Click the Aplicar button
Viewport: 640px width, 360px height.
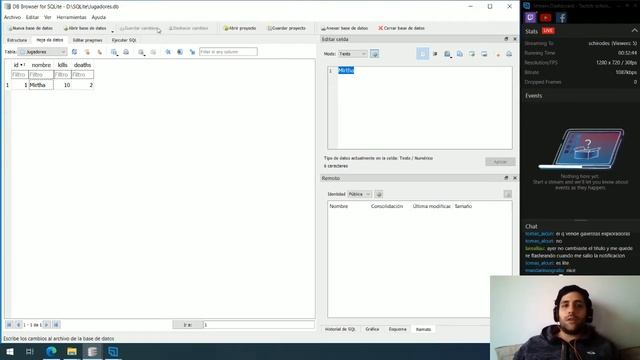[x=500, y=162]
